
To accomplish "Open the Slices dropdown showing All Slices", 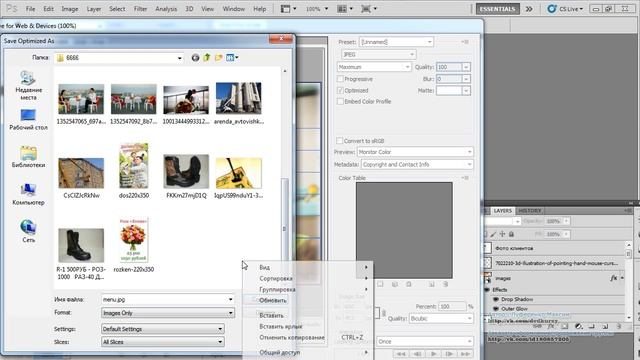I will coord(162,342).
